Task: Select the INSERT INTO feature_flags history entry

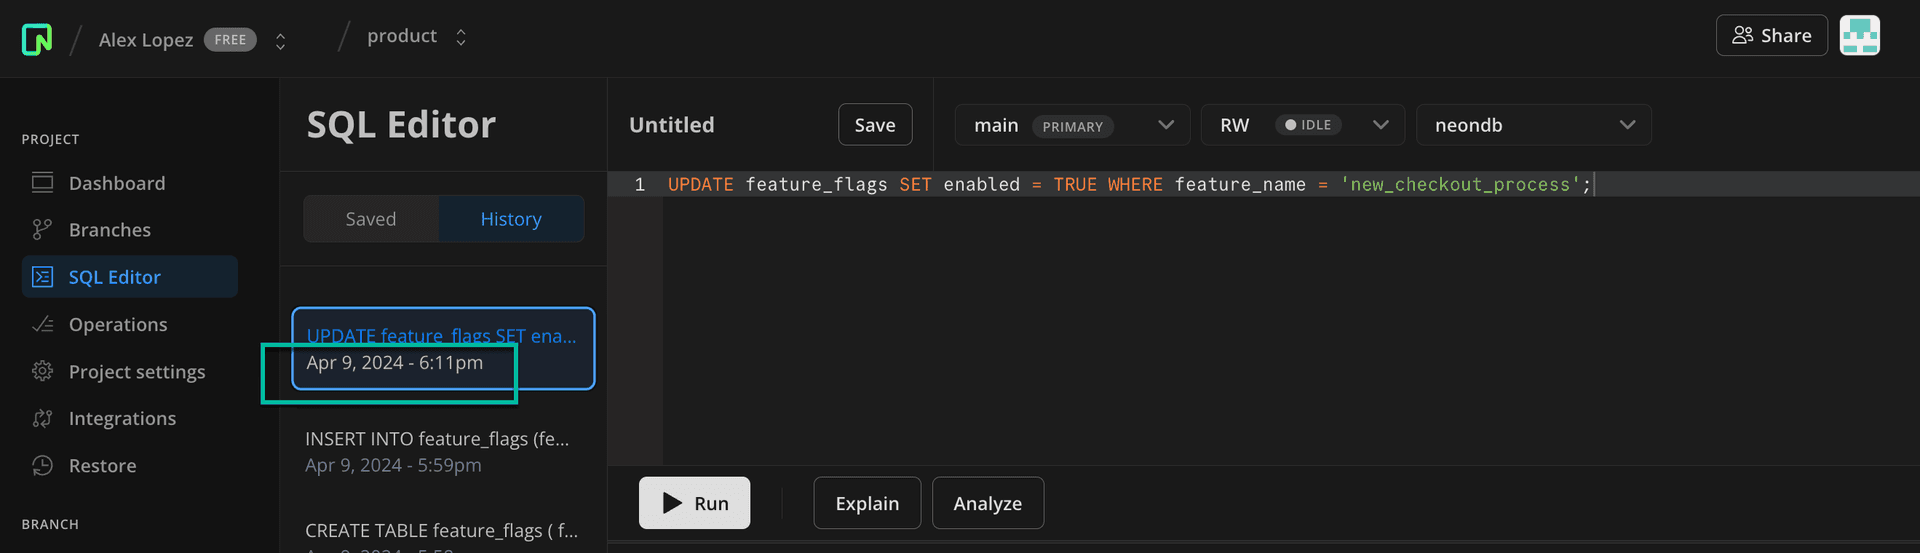Action: pos(437,451)
